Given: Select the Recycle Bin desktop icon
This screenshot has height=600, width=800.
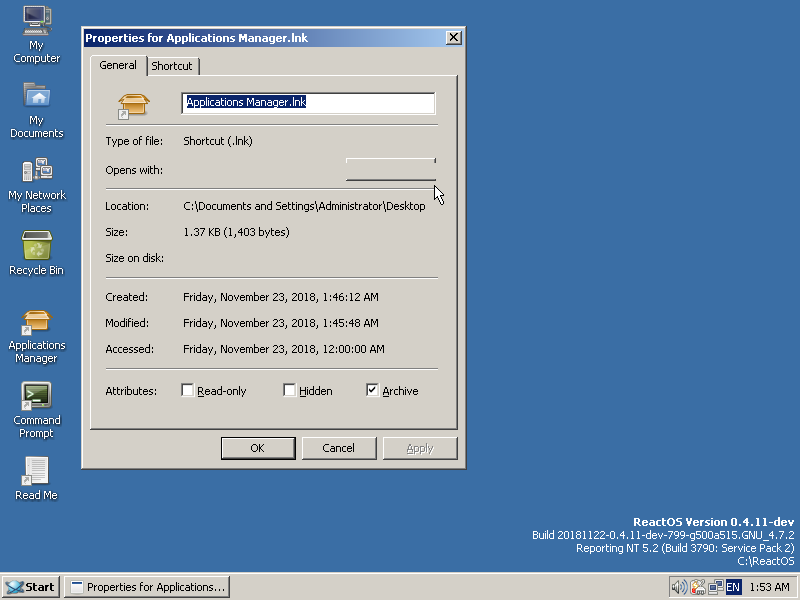Looking at the screenshot, I should tap(37, 253).
